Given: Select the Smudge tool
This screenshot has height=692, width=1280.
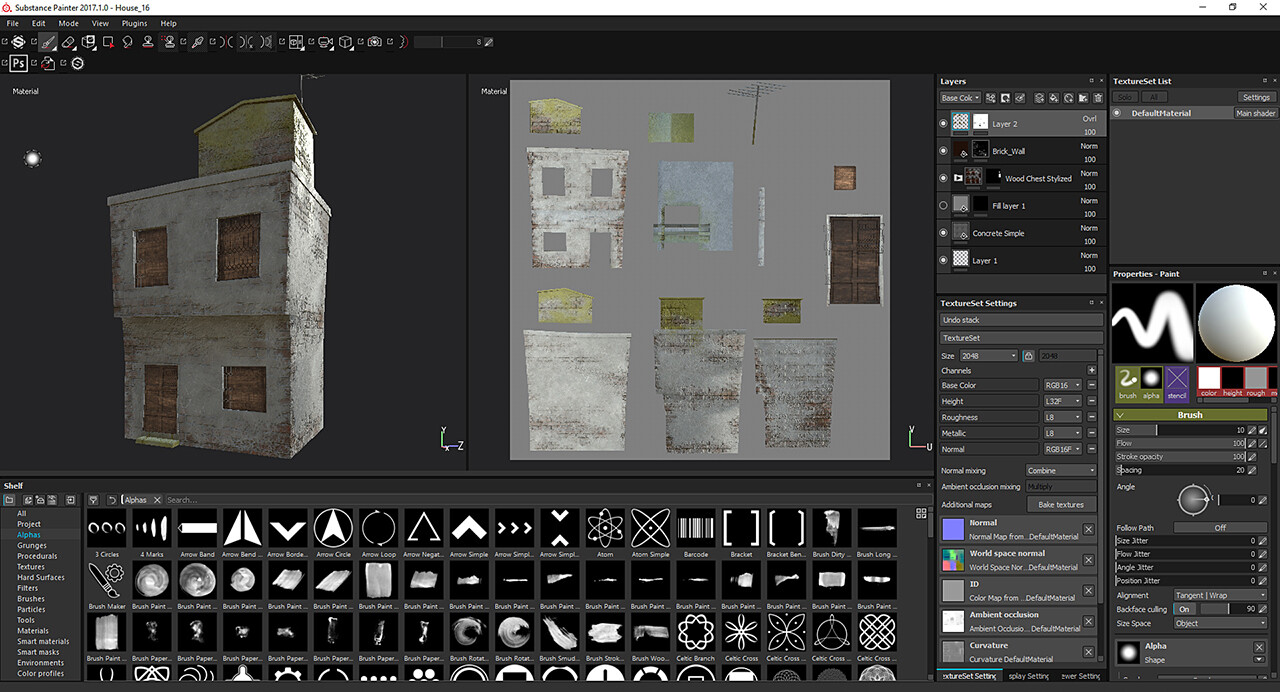Looking at the screenshot, I should click(x=127, y=42).
